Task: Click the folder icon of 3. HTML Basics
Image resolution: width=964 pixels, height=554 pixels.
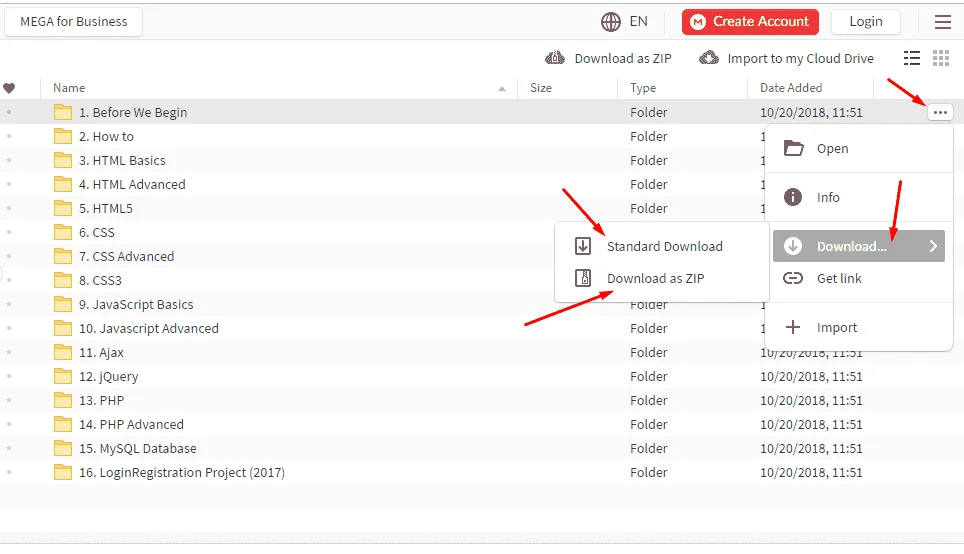Action: (63, 160)
